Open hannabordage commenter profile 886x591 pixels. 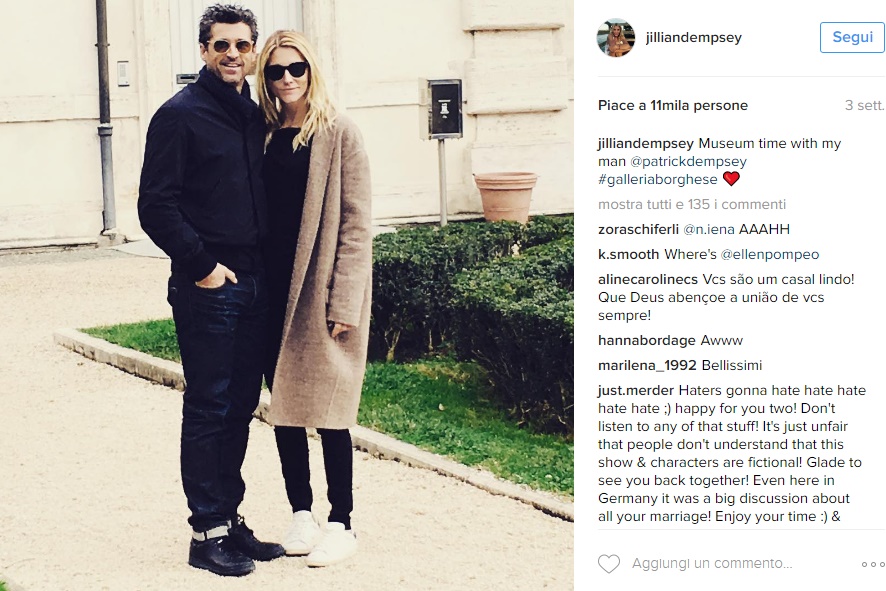click(646, 340)
